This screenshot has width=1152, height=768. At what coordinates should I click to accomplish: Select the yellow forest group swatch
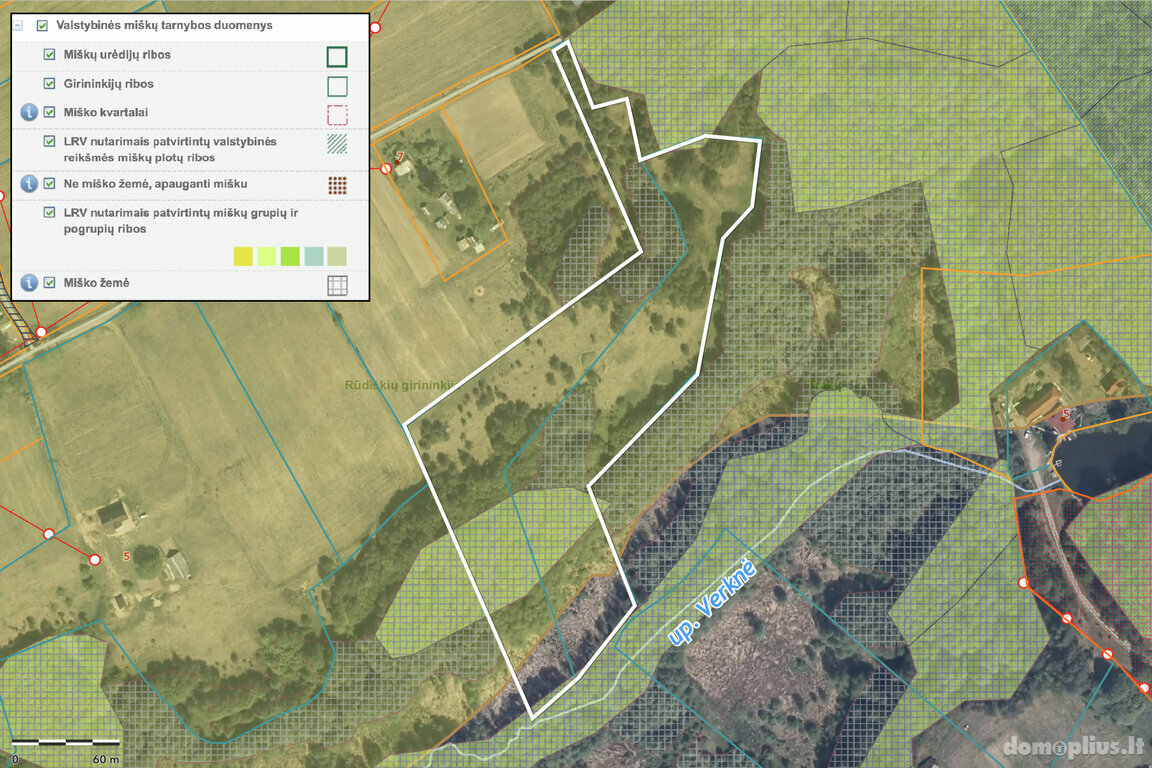(243, 256)
